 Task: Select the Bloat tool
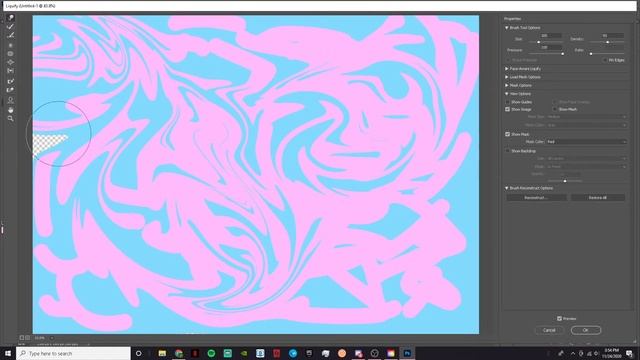(x=10, y=62)
